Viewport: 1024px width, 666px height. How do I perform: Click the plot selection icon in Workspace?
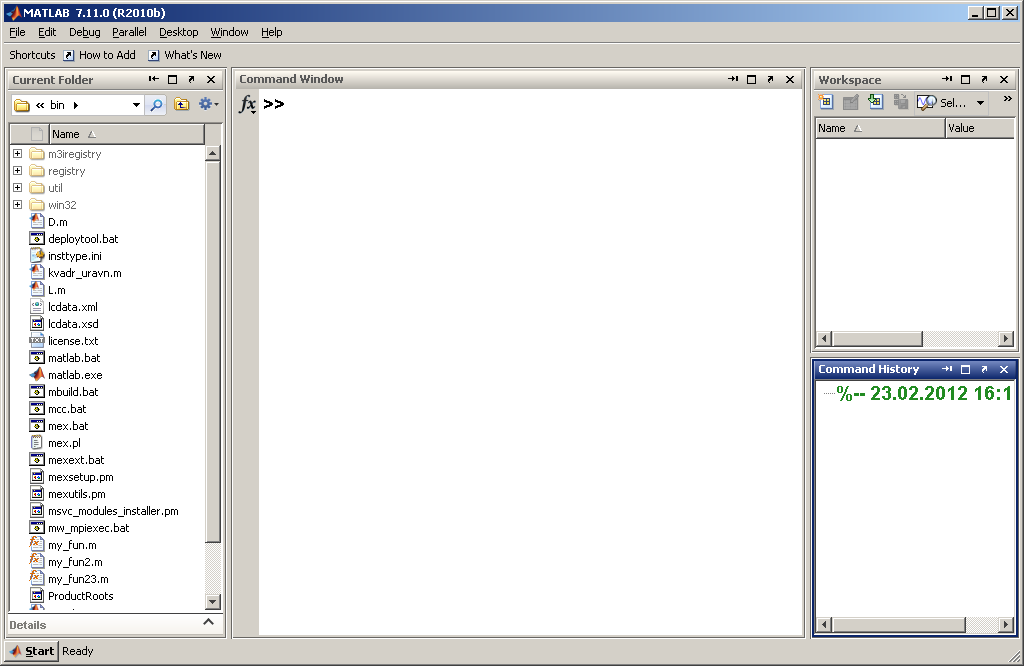tap(926, 103)
